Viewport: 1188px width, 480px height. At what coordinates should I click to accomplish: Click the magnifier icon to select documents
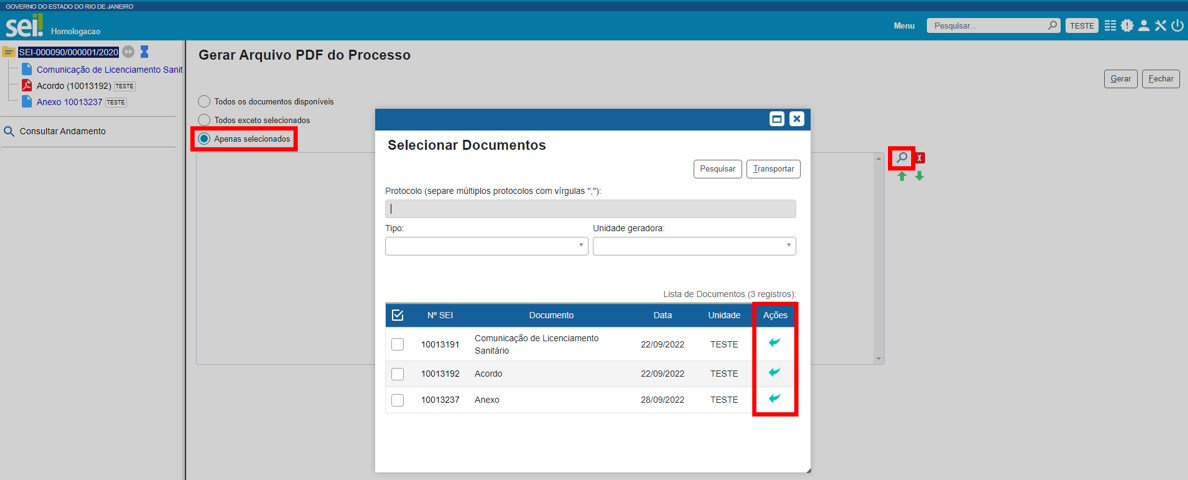coord(901,158)
